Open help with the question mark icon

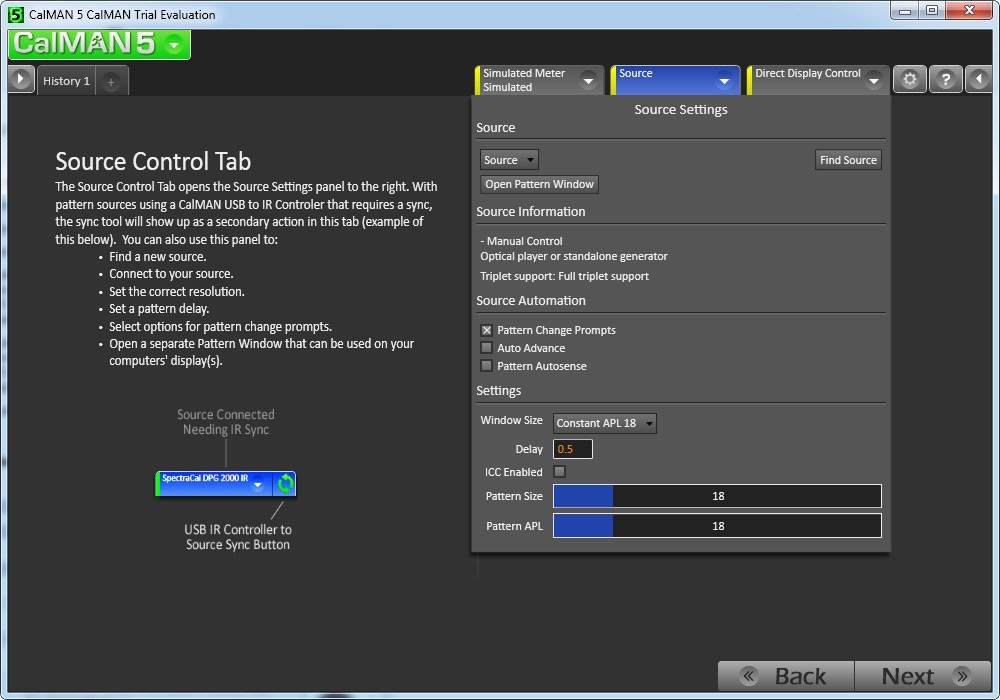946,80
